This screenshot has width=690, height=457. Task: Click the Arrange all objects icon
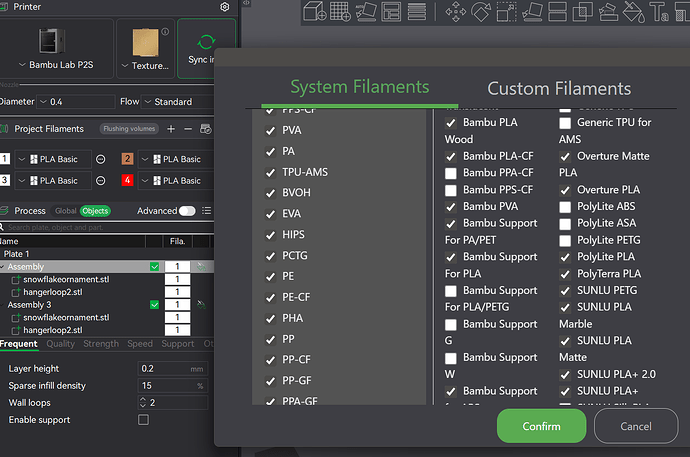tap(391, 11)
